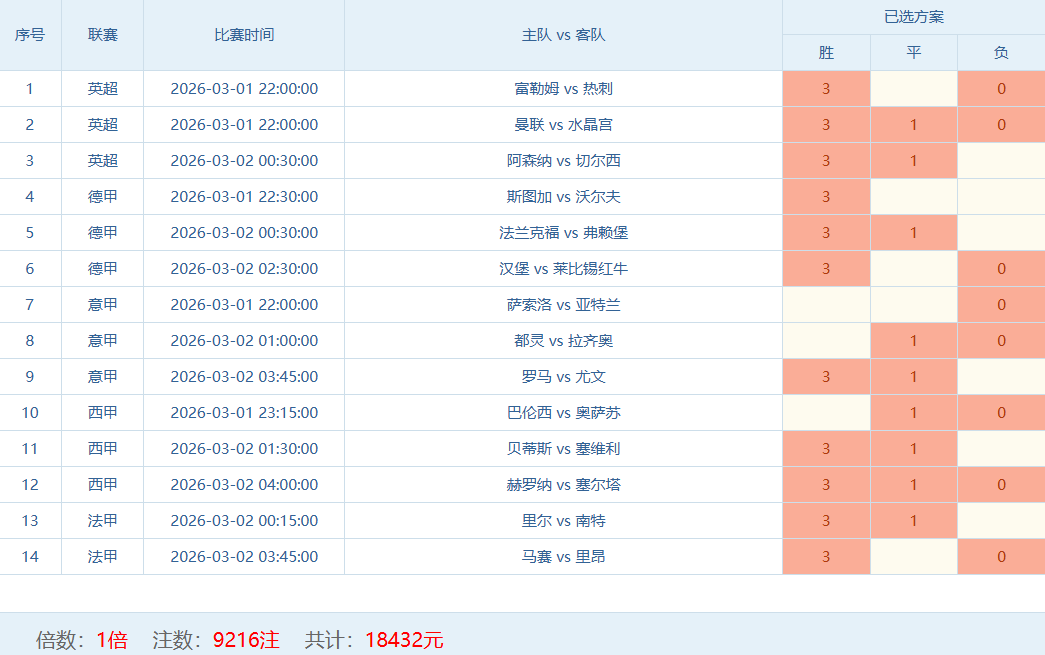Toggle the draw (1) cell for 曼联 vs 水晶宫

point(913,125)
